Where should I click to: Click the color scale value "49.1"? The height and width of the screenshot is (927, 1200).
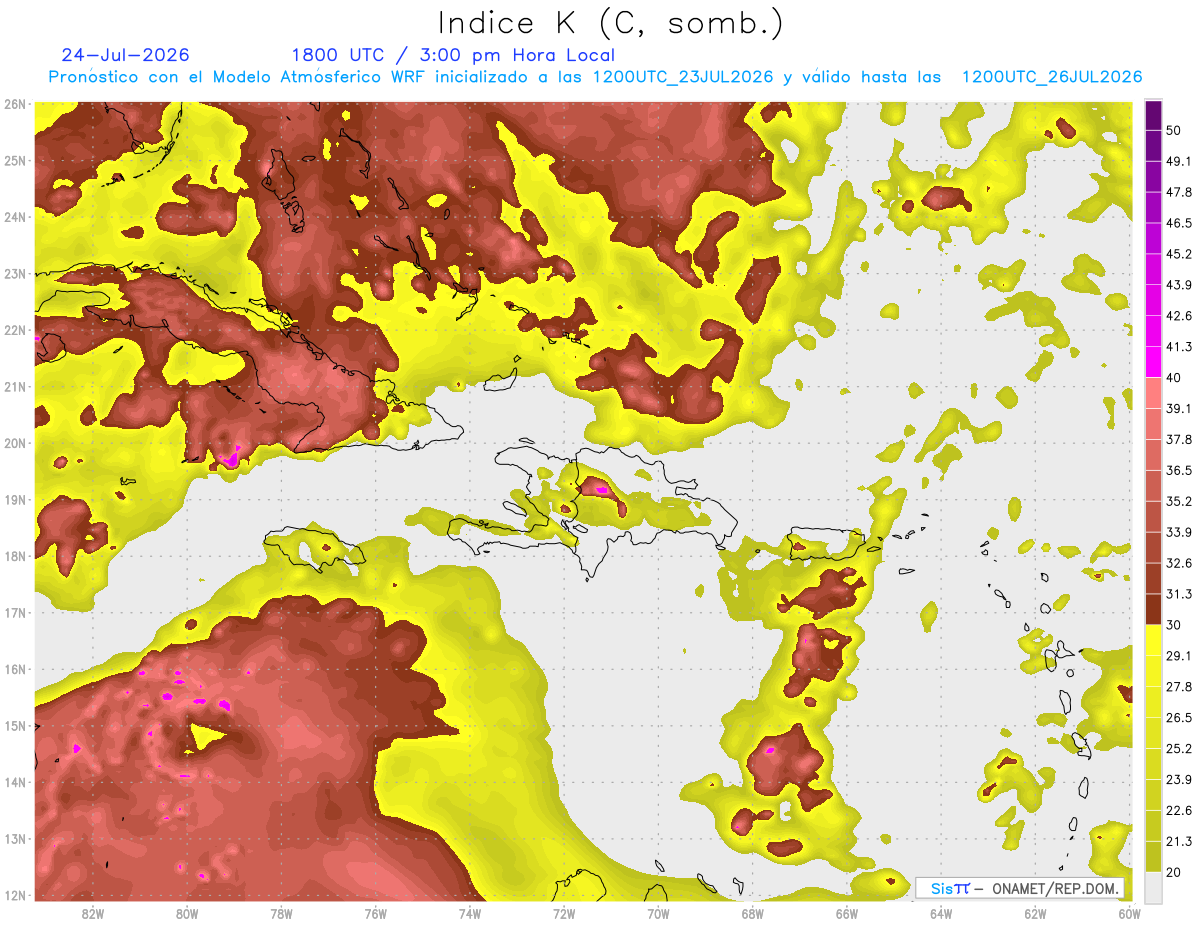[x=1179, y=161]
